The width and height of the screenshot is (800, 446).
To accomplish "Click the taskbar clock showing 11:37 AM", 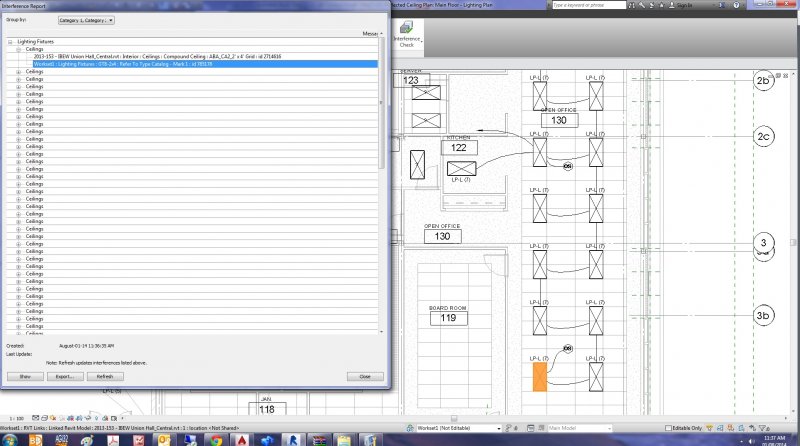I will pos(774,438).
